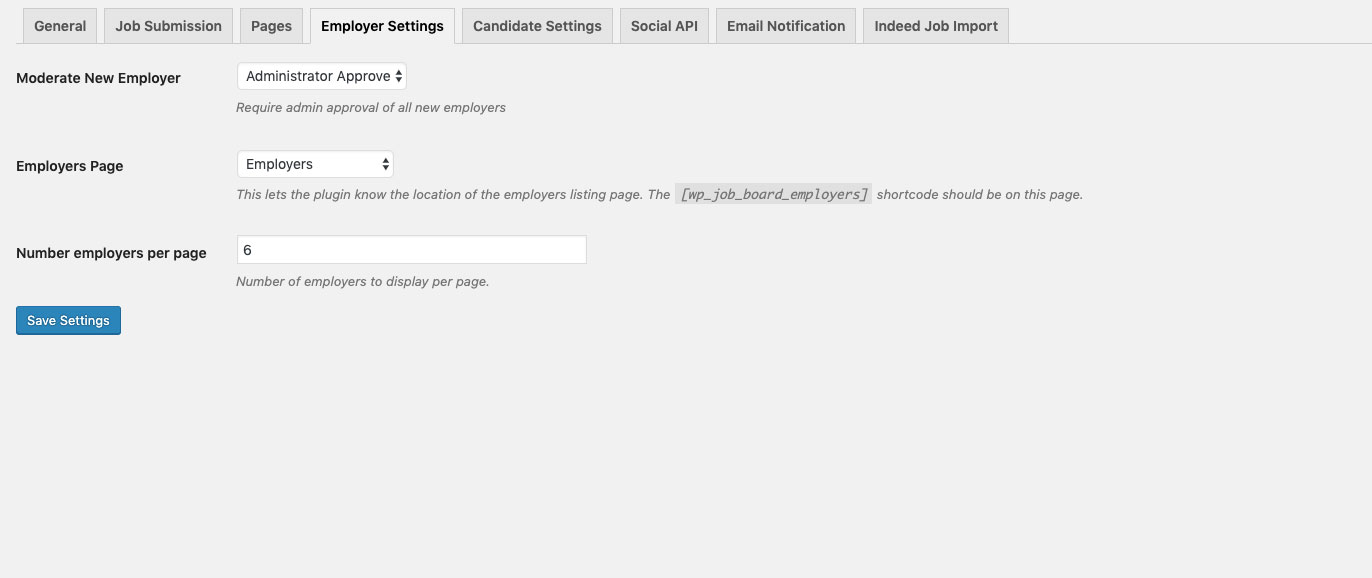
Task: Click the 'Require admin approval' description text
Action: tap(370, 107)
